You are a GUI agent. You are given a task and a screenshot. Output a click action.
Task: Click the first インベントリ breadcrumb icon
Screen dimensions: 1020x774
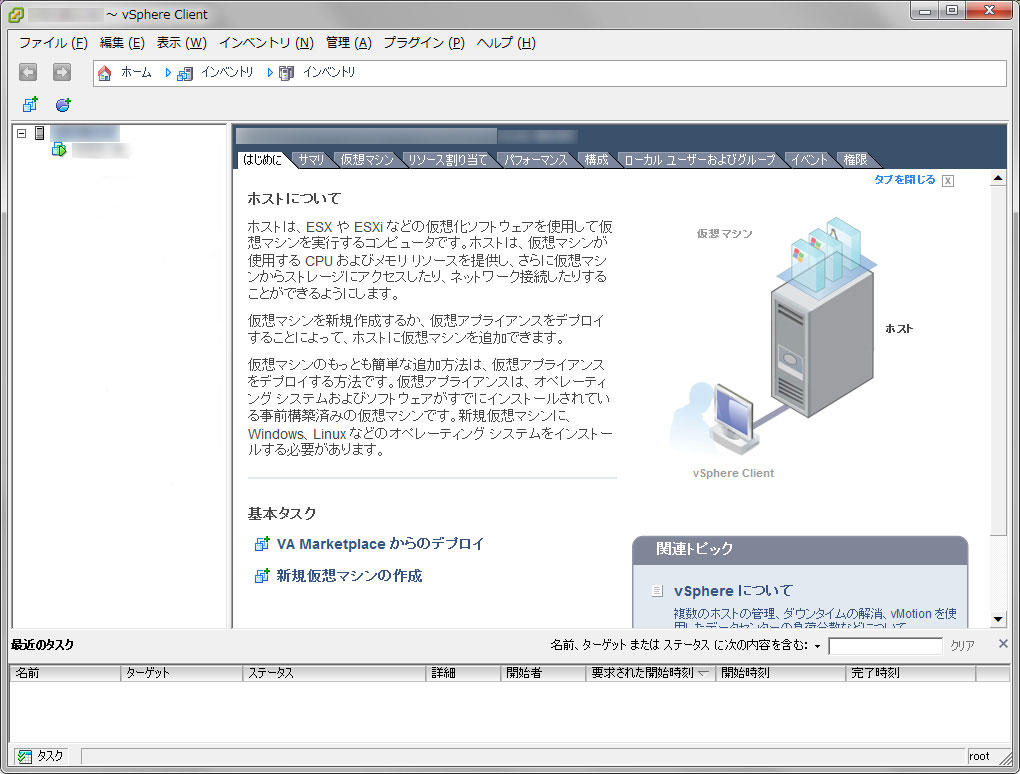[x=185, y=73]
